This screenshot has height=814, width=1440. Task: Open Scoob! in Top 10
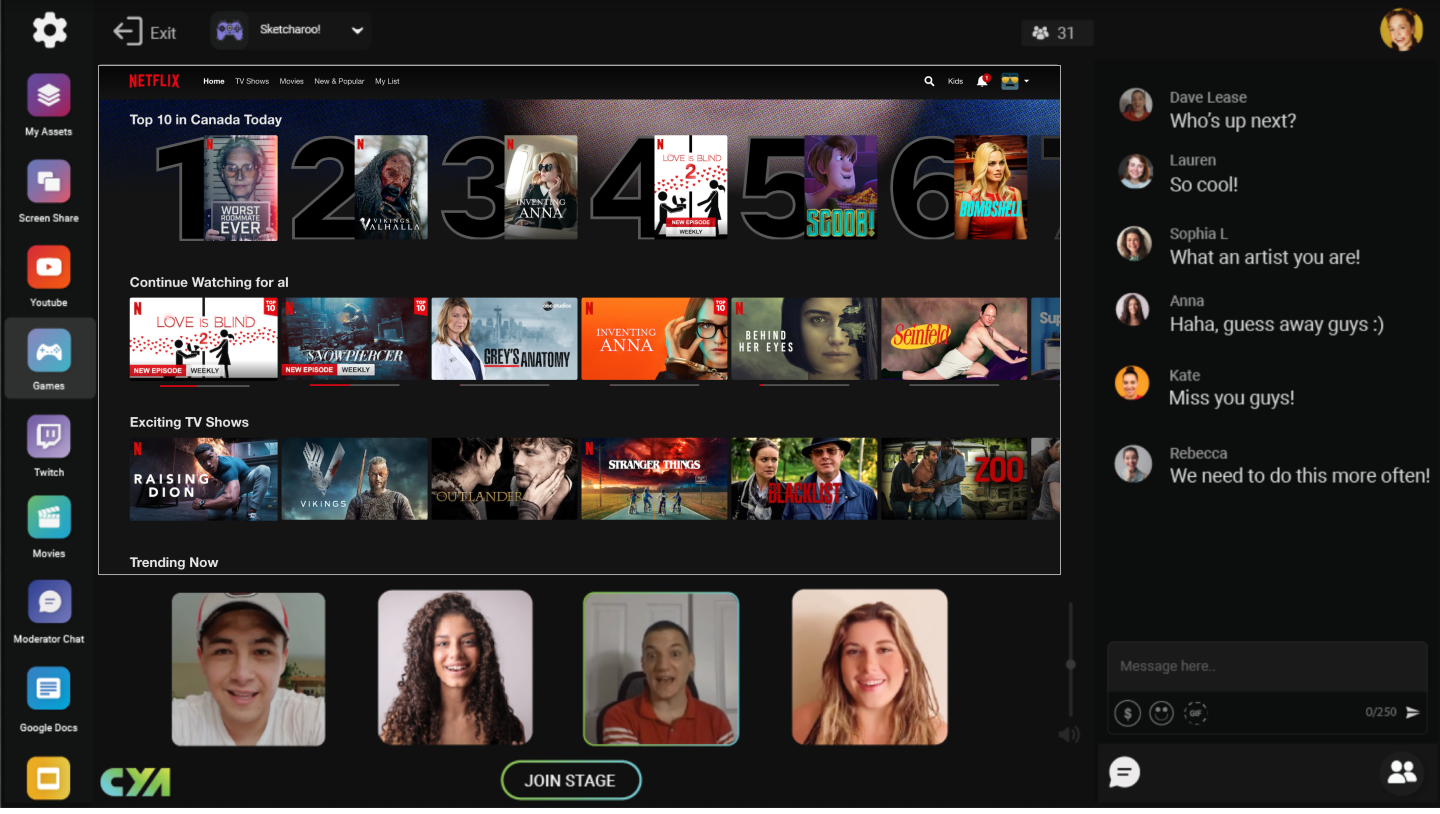coord(841,188)
